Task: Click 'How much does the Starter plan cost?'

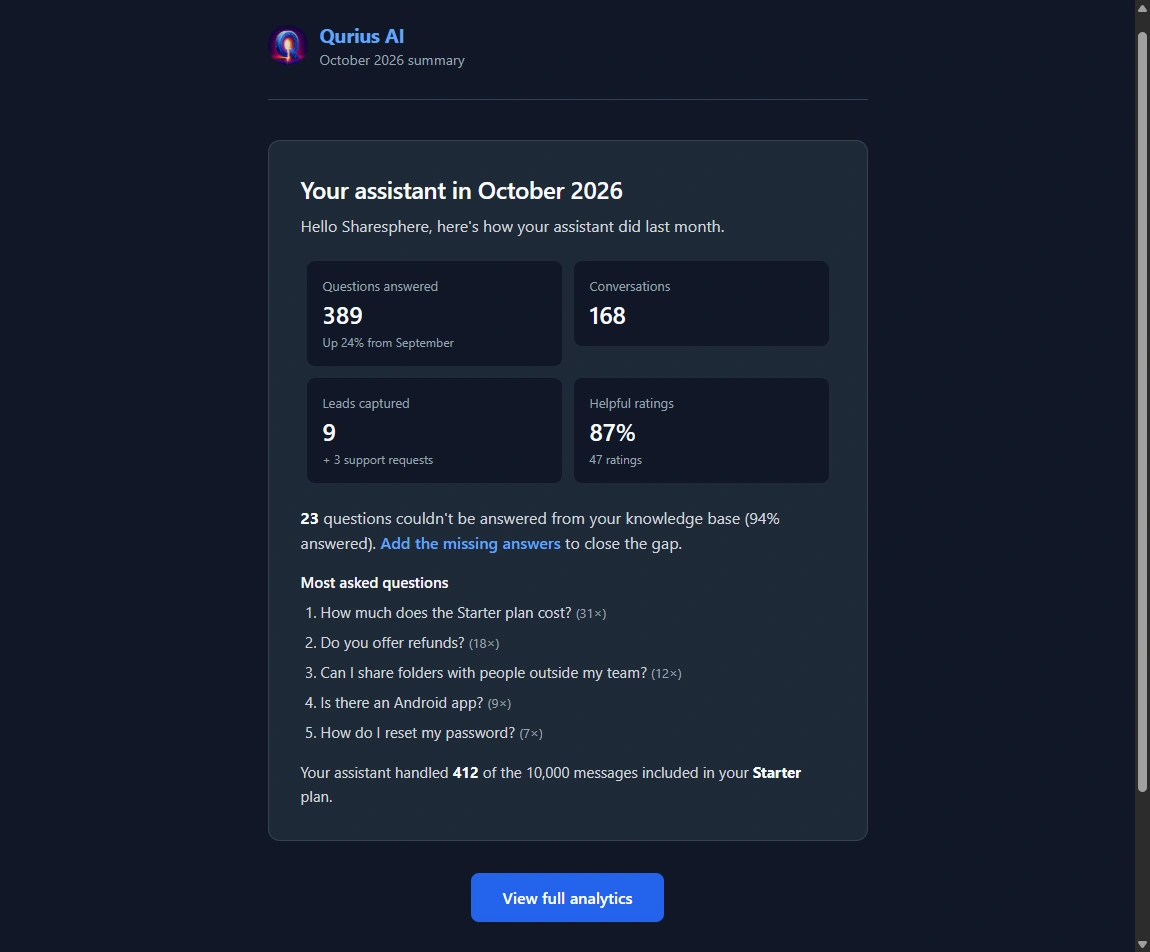Action: tap(445, 612)
